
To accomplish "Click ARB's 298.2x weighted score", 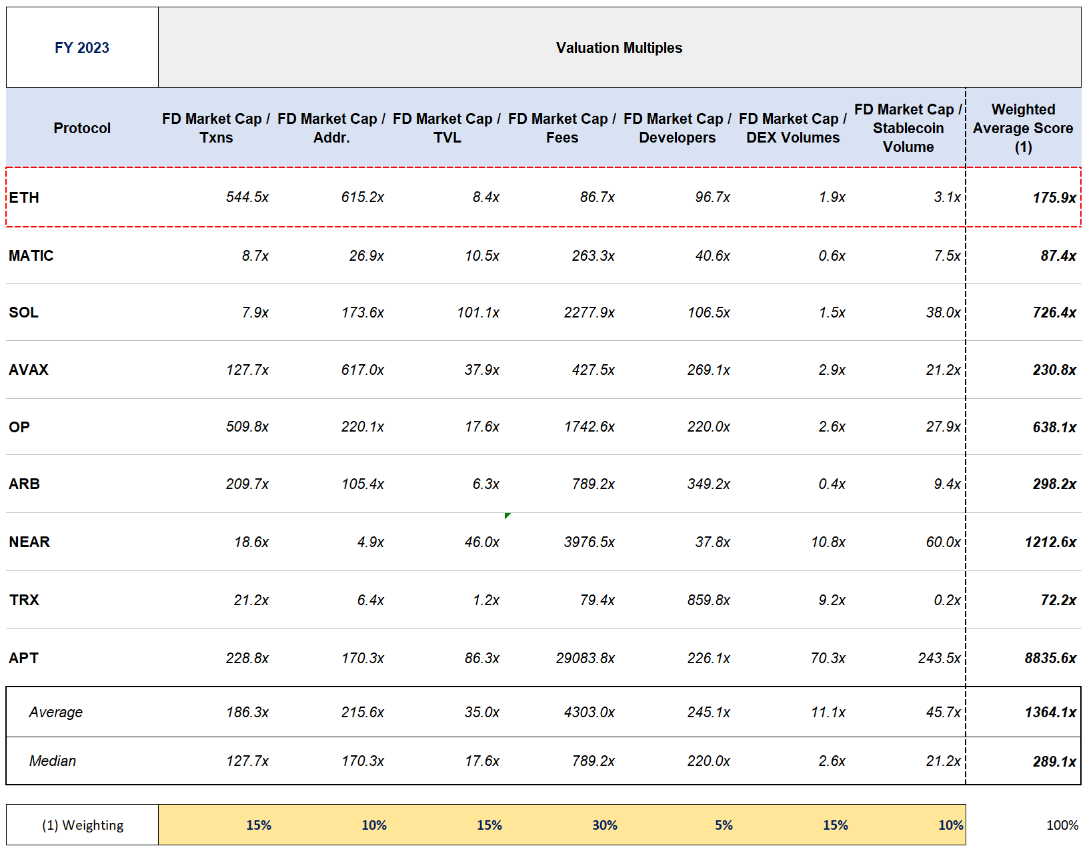I will tap(1054, 483).
